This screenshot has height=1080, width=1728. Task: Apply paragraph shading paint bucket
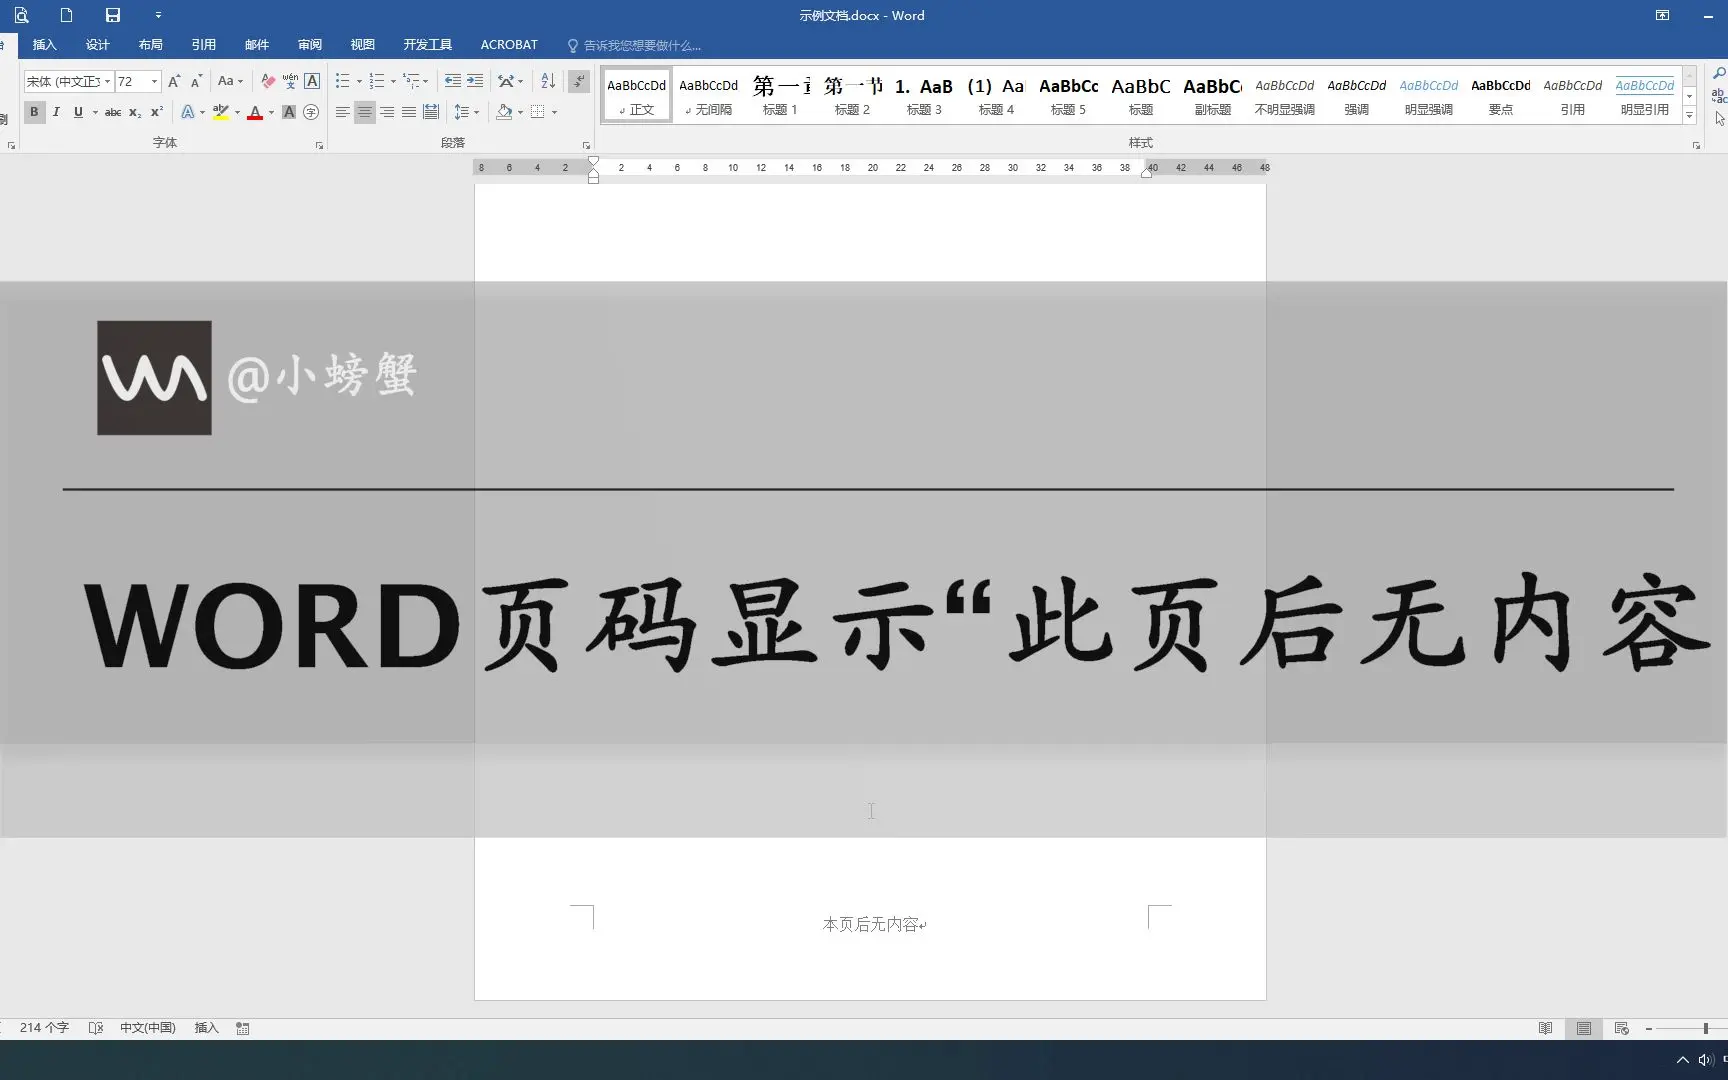pos(504,112)
